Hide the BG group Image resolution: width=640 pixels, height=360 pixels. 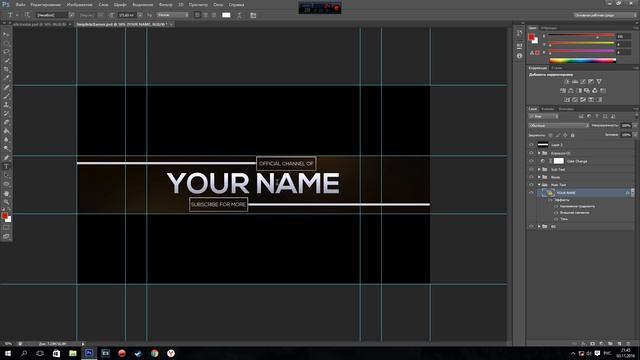pos(531,226)
